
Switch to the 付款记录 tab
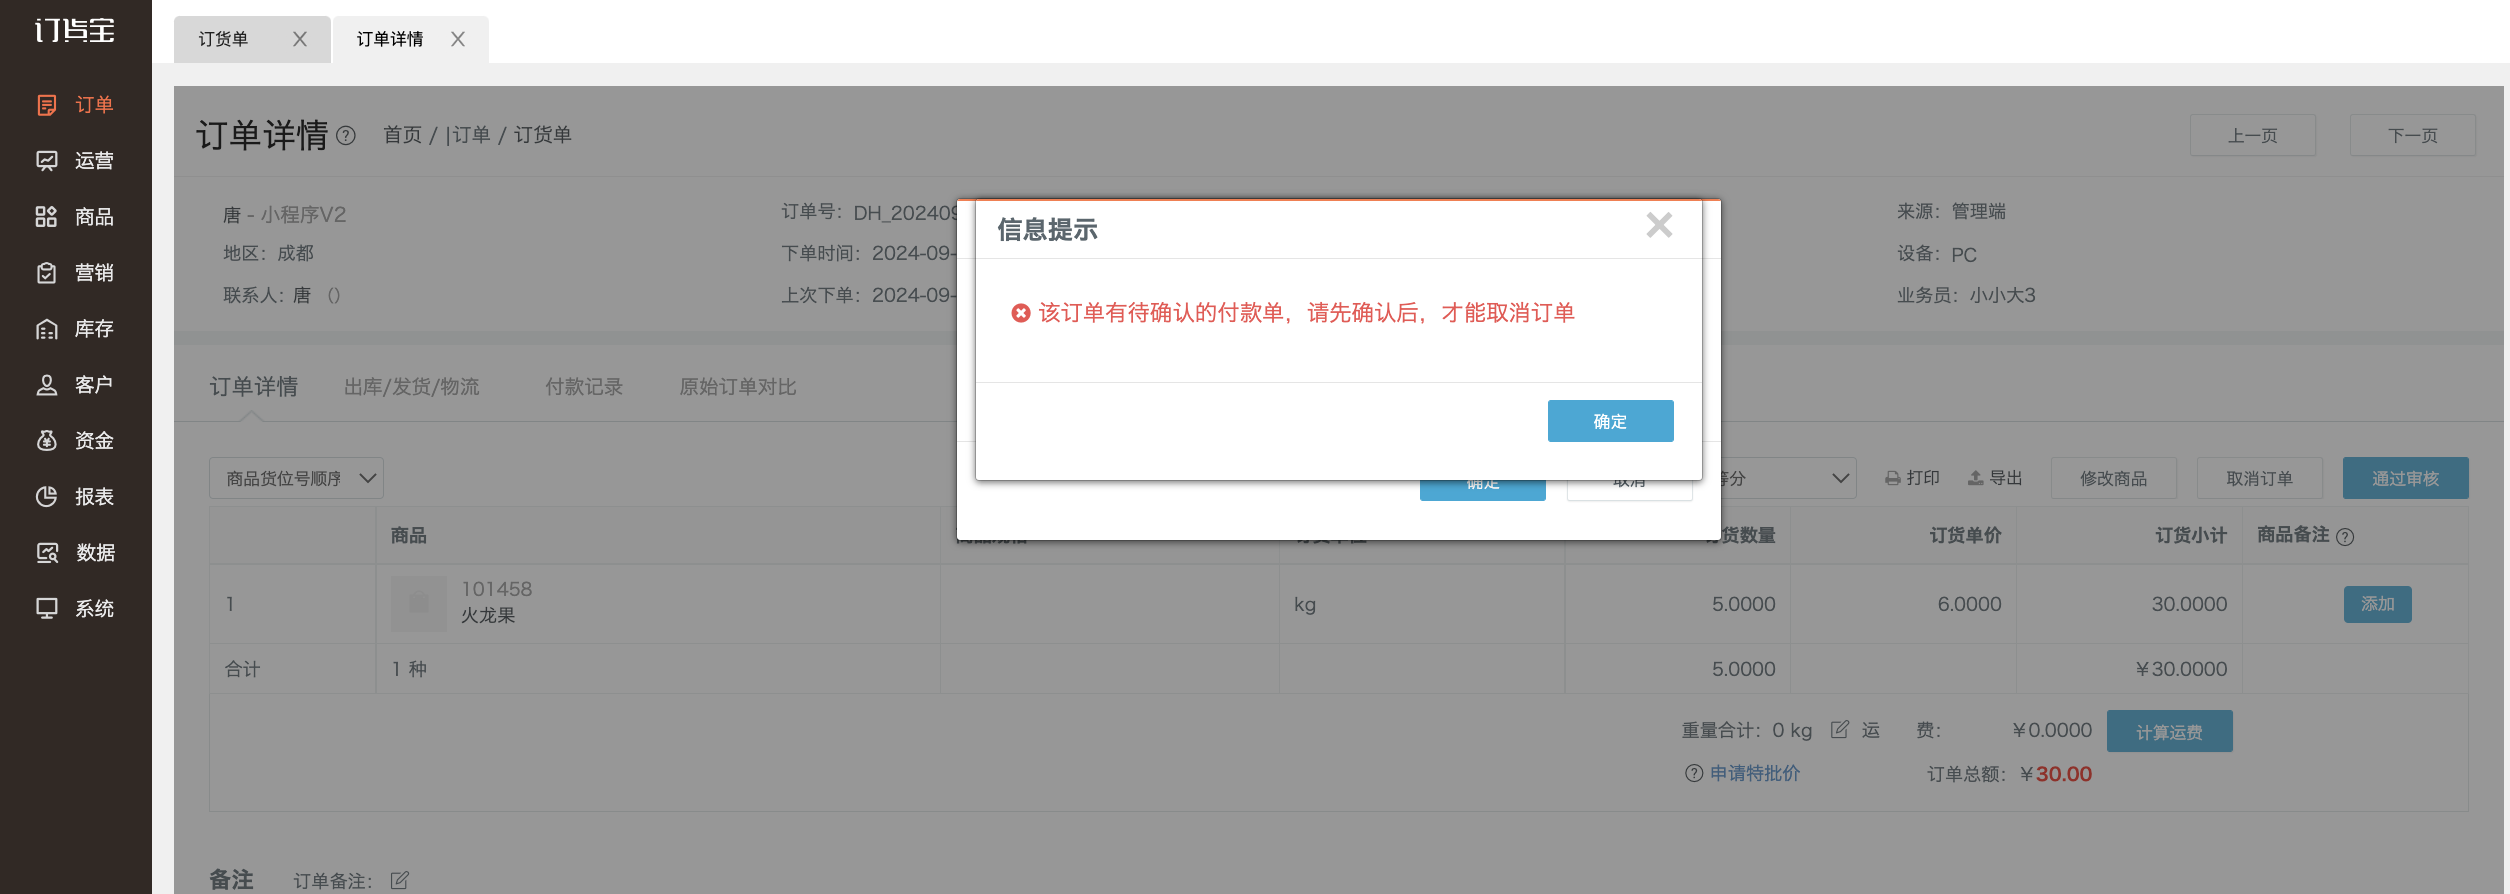(x=584, y=387)
